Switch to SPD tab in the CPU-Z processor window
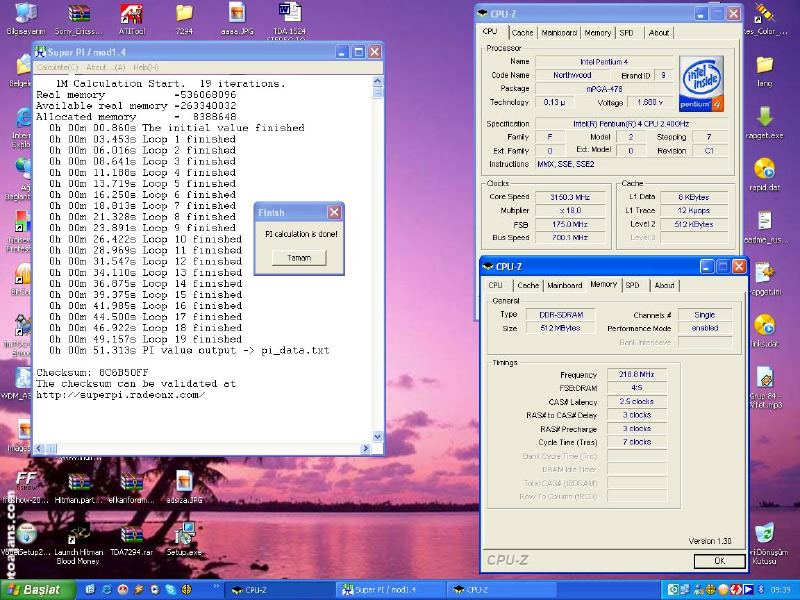 point(626,33)
